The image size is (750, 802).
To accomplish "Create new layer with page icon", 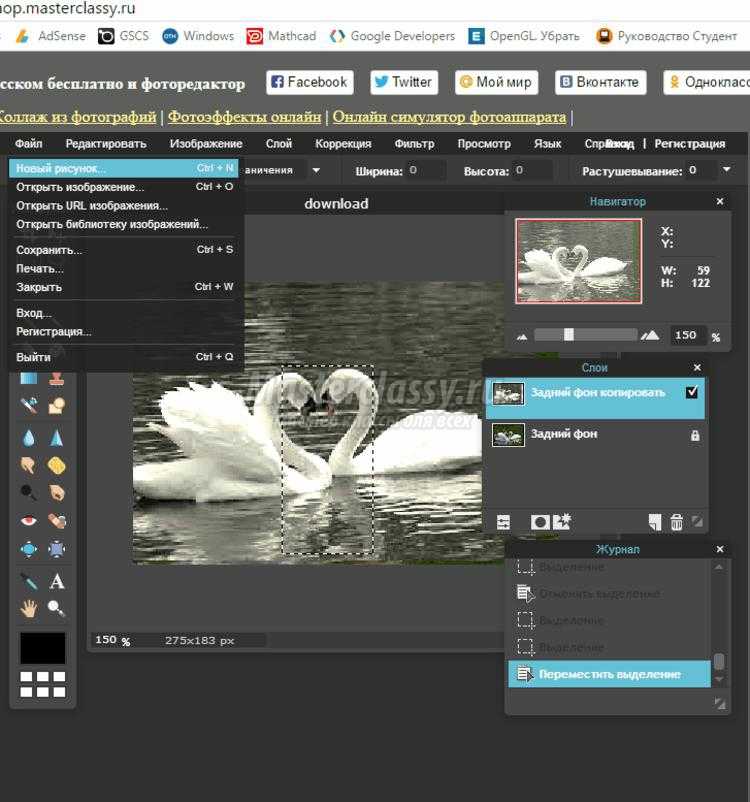I will (654, 522).
